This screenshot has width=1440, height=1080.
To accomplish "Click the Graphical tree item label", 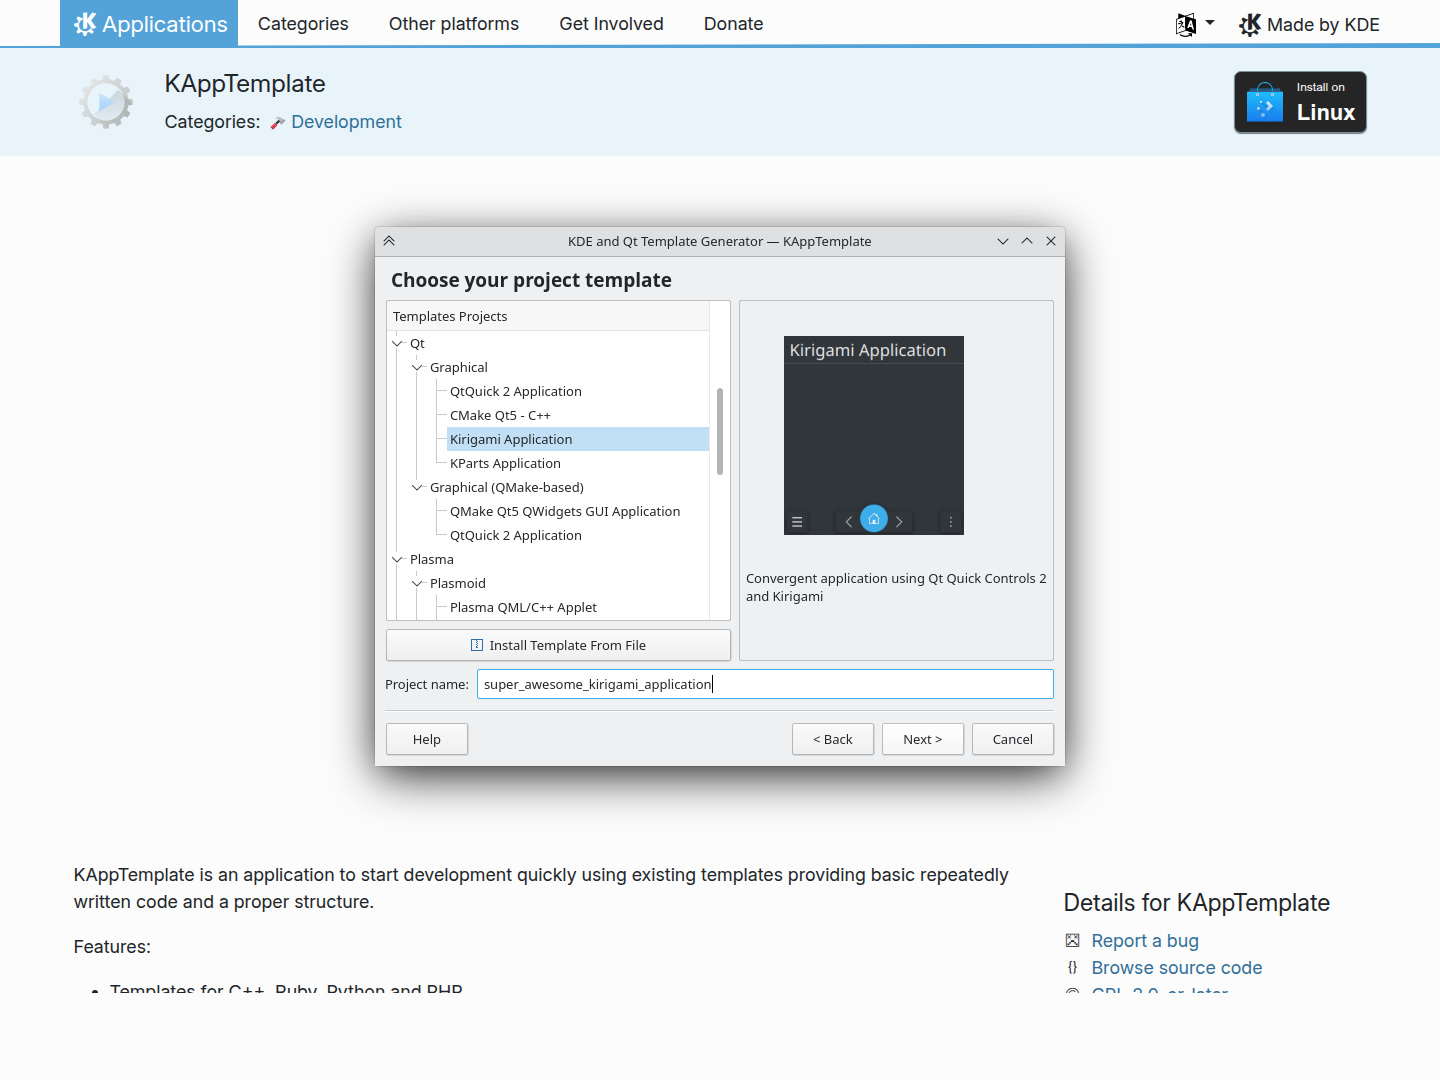I will coord(459,367).
